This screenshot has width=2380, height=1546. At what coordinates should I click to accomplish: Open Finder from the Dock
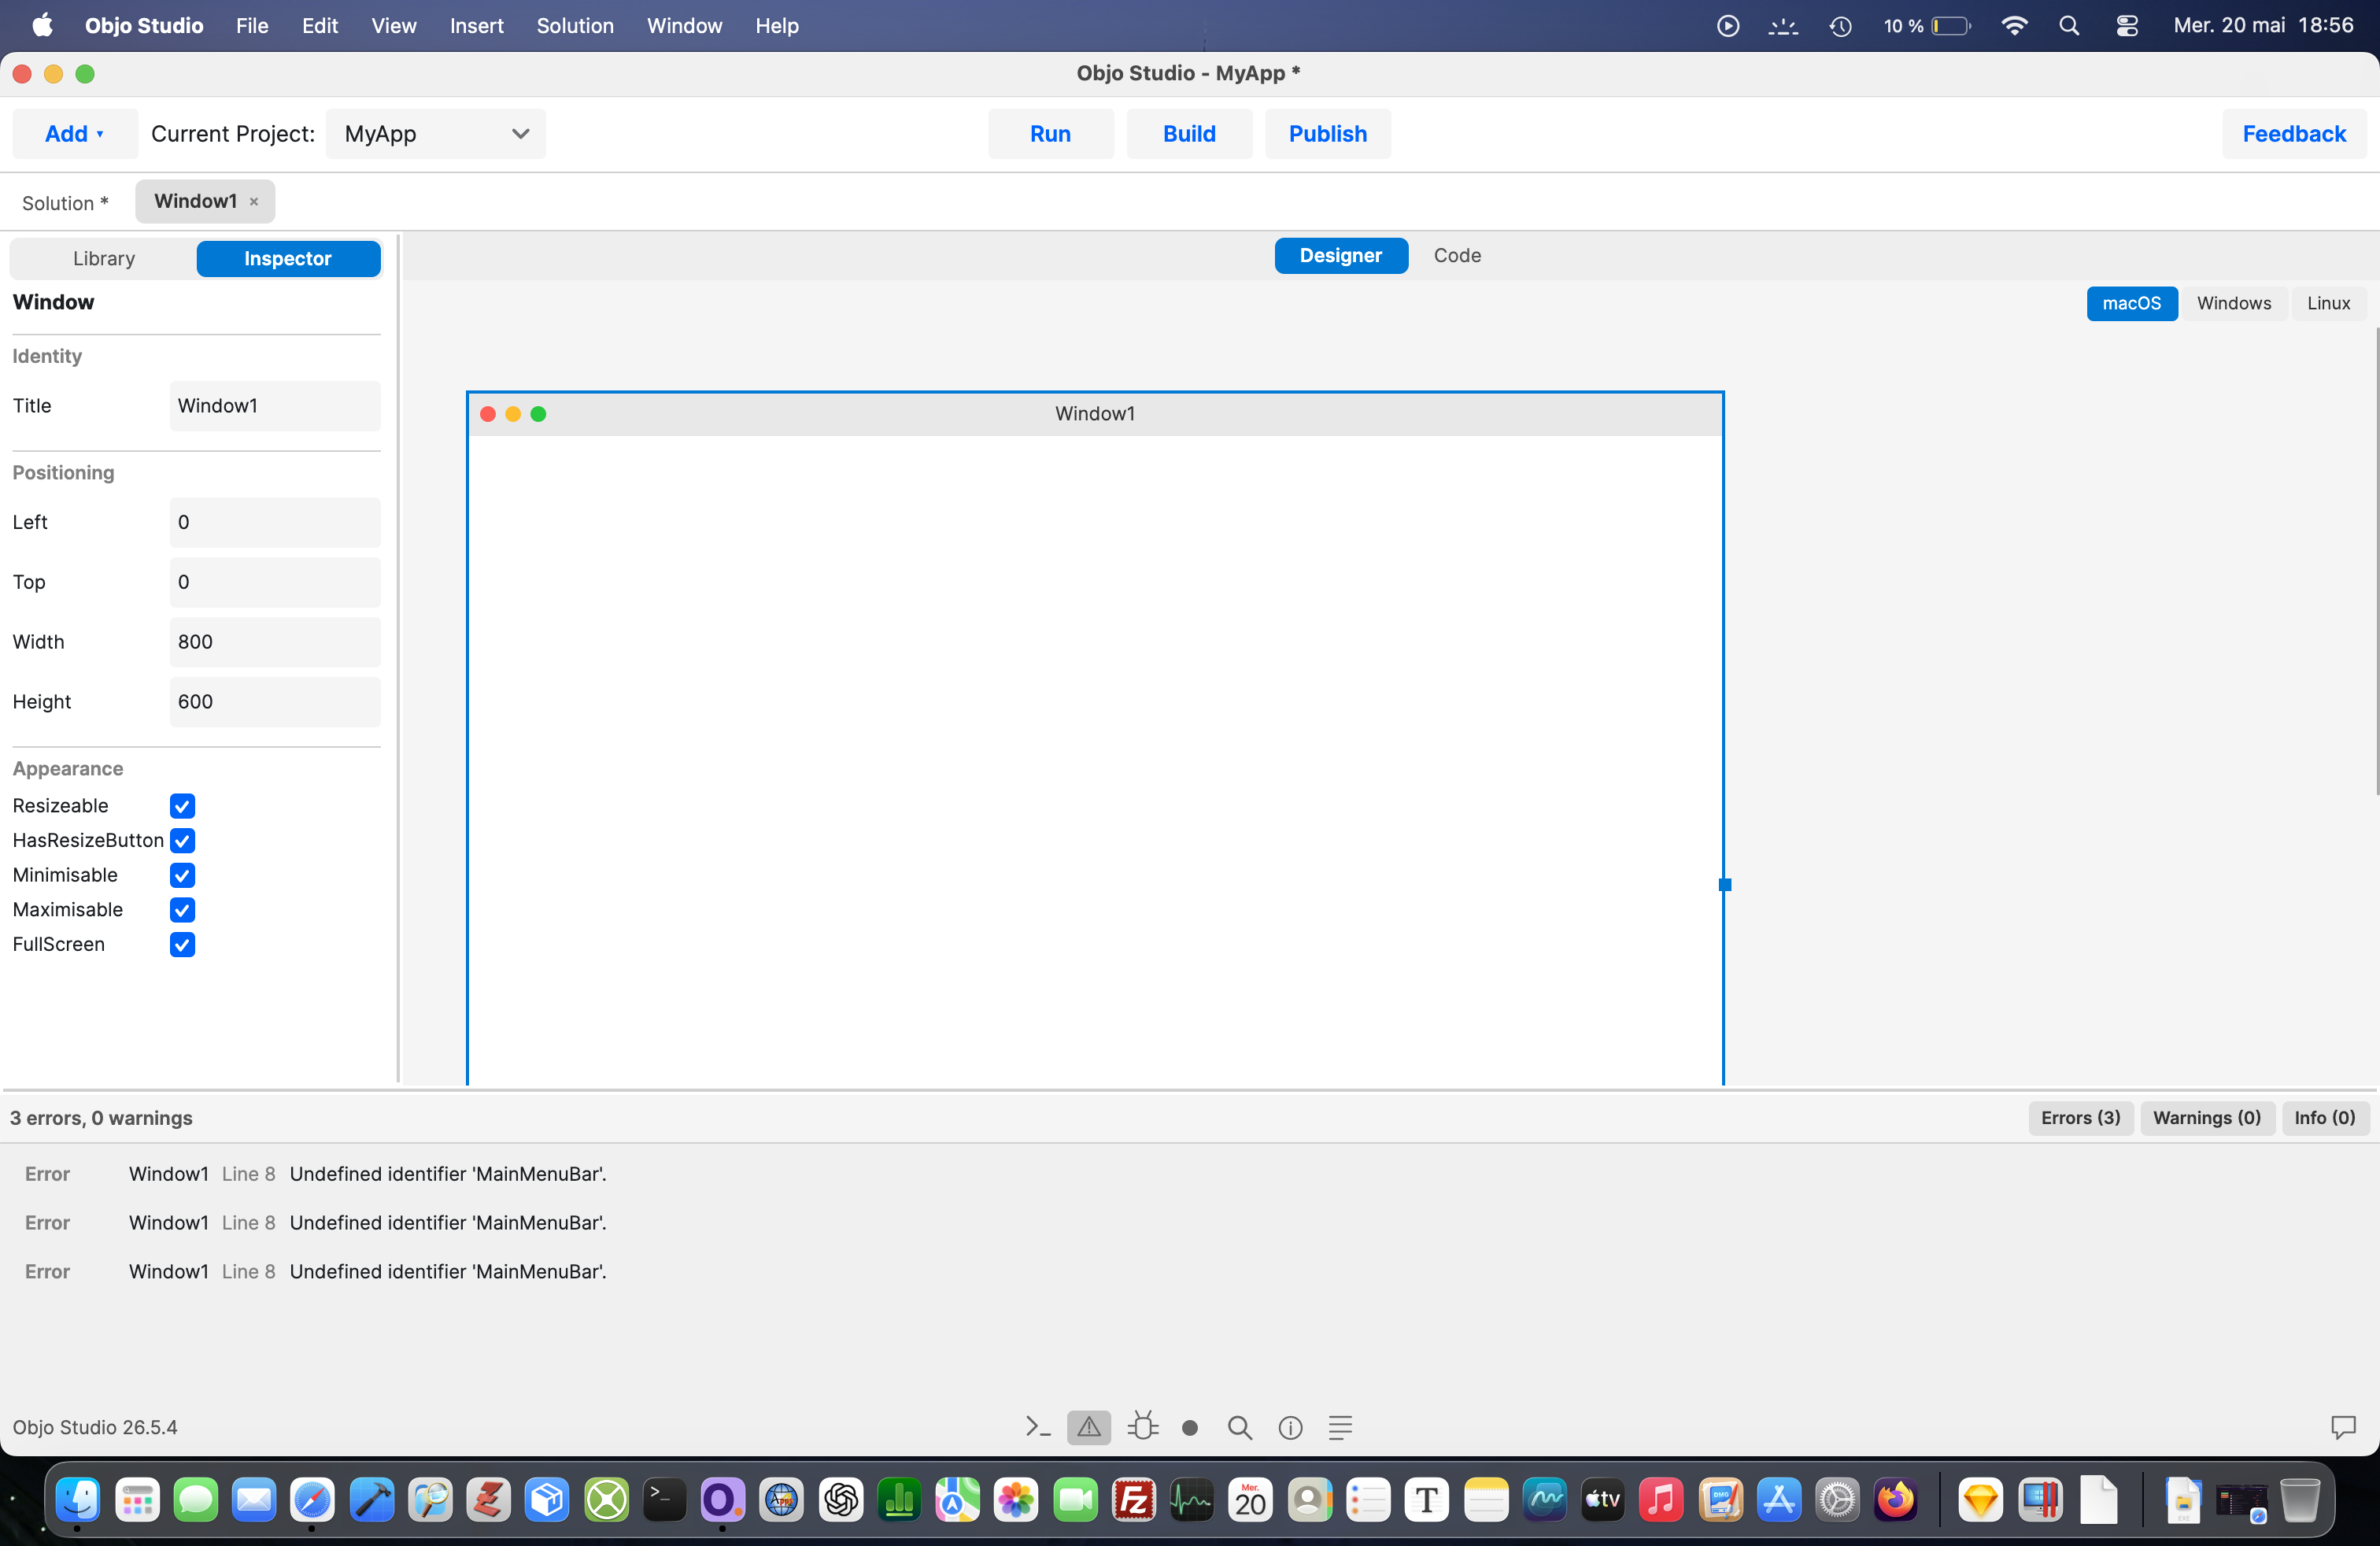[x=78, y=1500]
